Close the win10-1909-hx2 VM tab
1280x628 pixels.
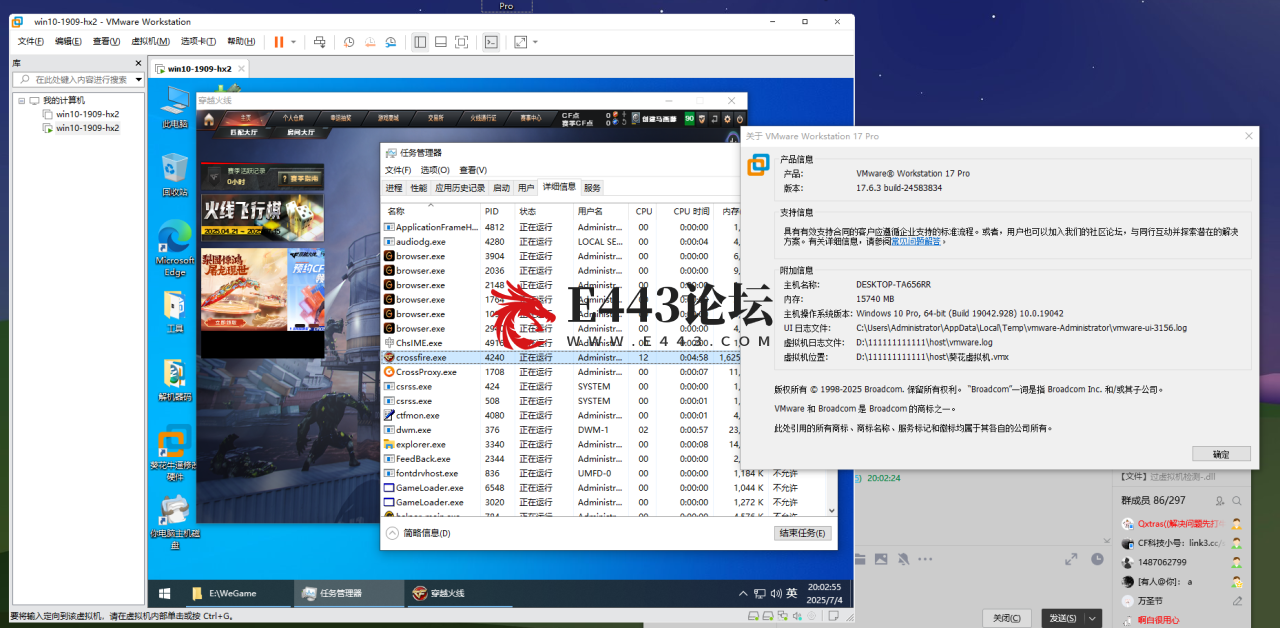click(242, 68)
